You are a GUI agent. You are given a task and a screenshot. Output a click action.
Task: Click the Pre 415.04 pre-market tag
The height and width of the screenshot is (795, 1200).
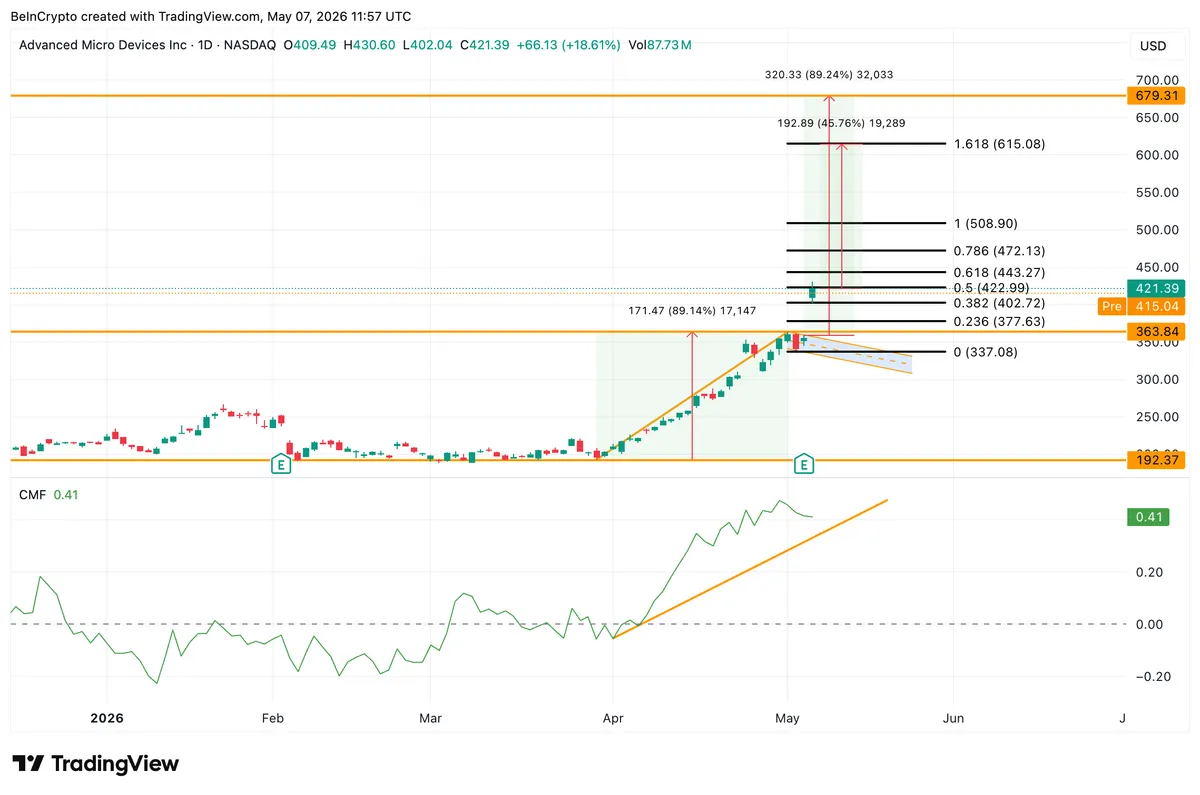coord(1142,306)
